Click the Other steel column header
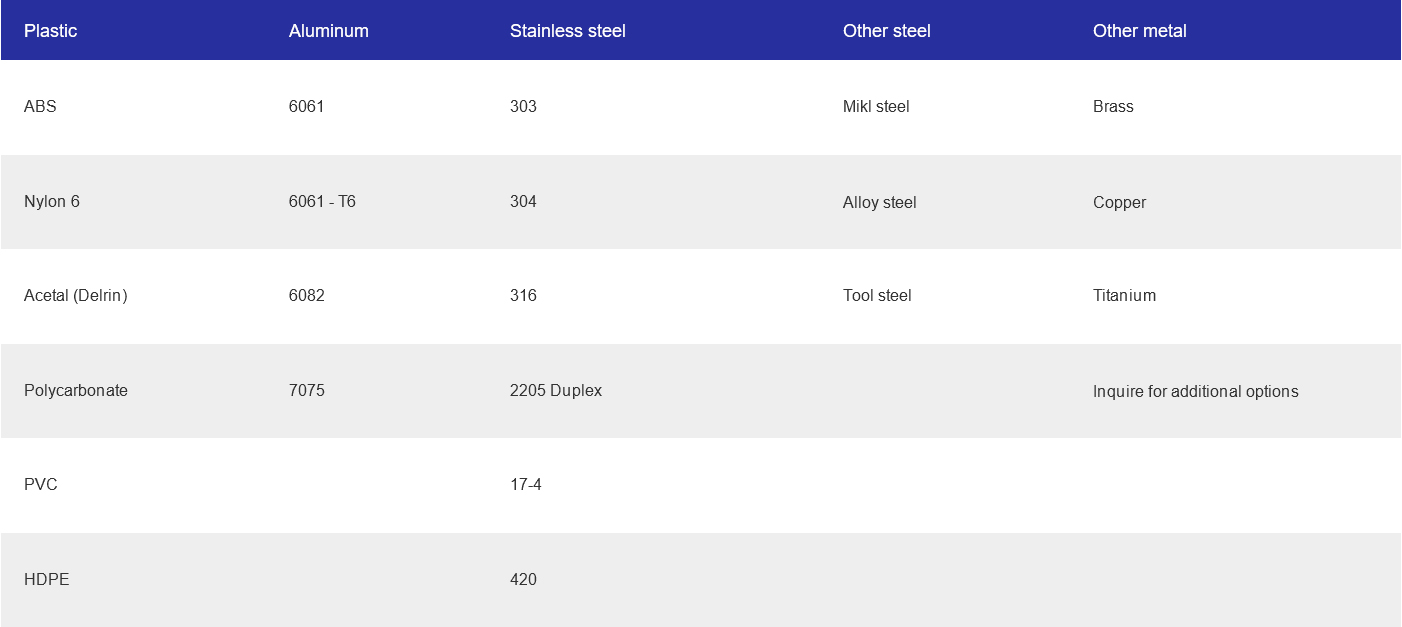1402x627 pixels. (886, 31)
